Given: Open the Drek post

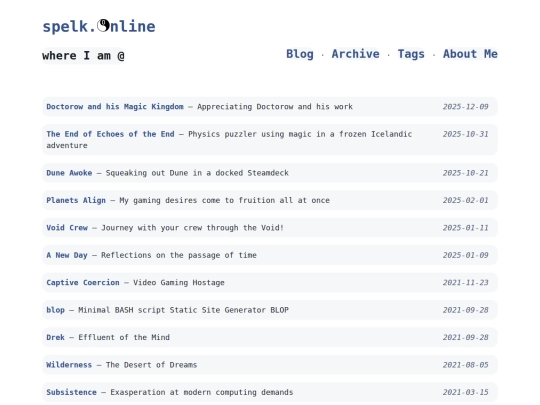Looking at the screenshot, I should (55, 337).
